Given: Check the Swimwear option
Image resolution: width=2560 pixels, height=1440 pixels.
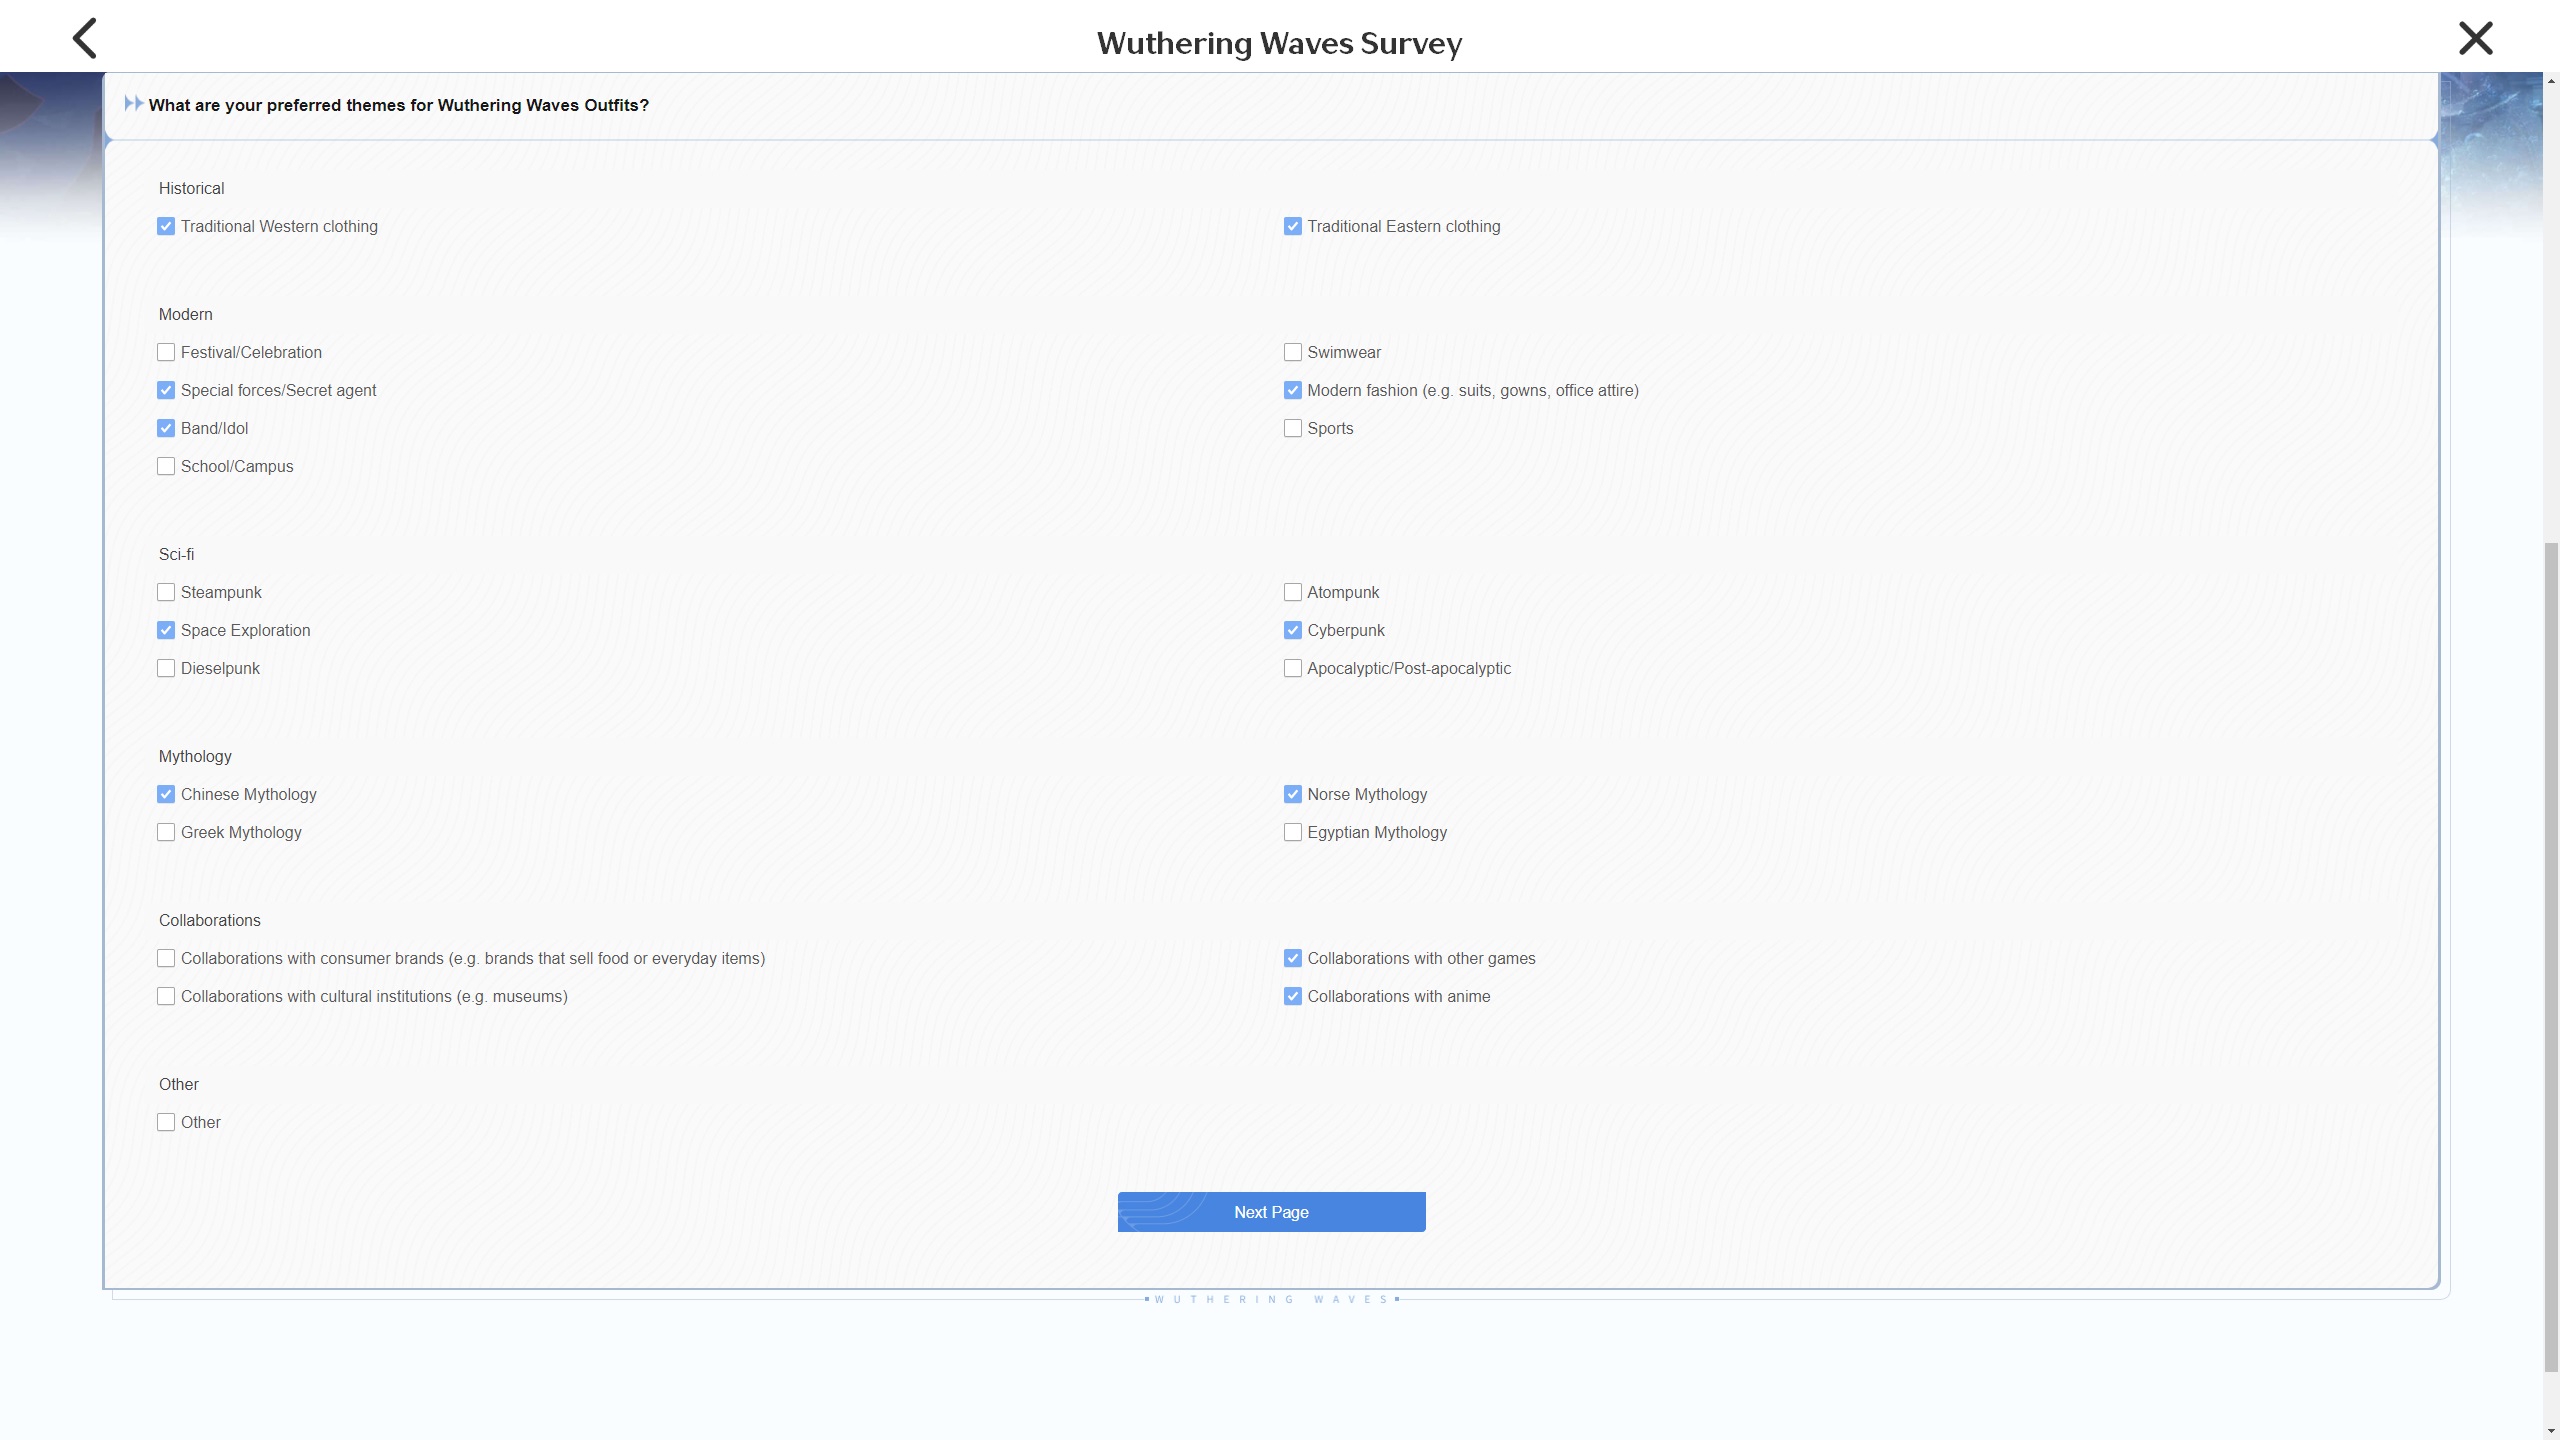Looking at the screenshot, I should click(1293, 353).
